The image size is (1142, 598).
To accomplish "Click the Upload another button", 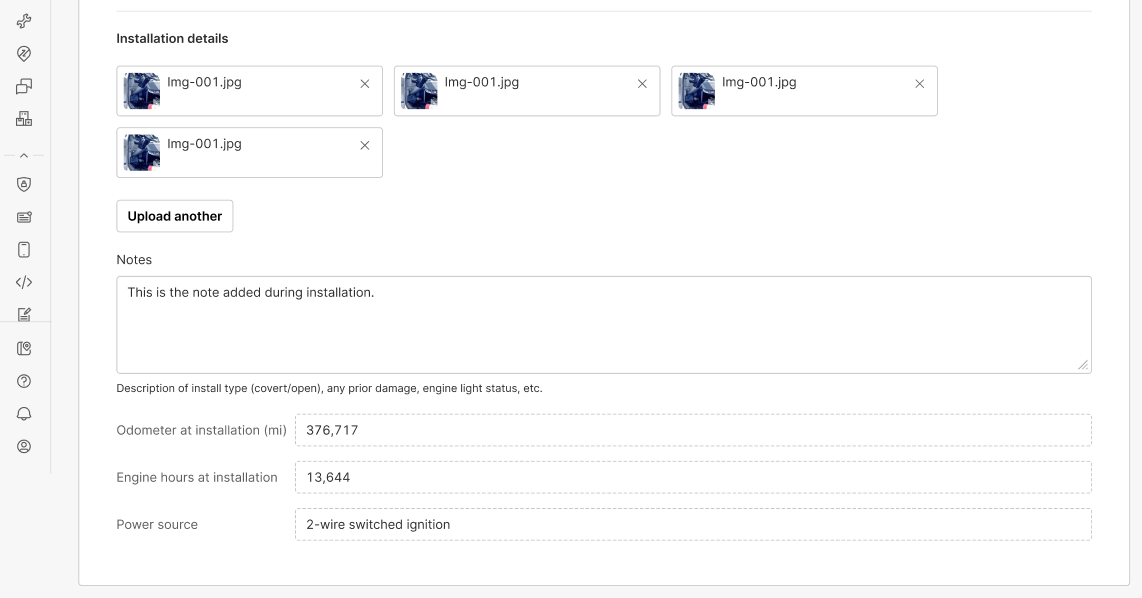I will point(175,216).
